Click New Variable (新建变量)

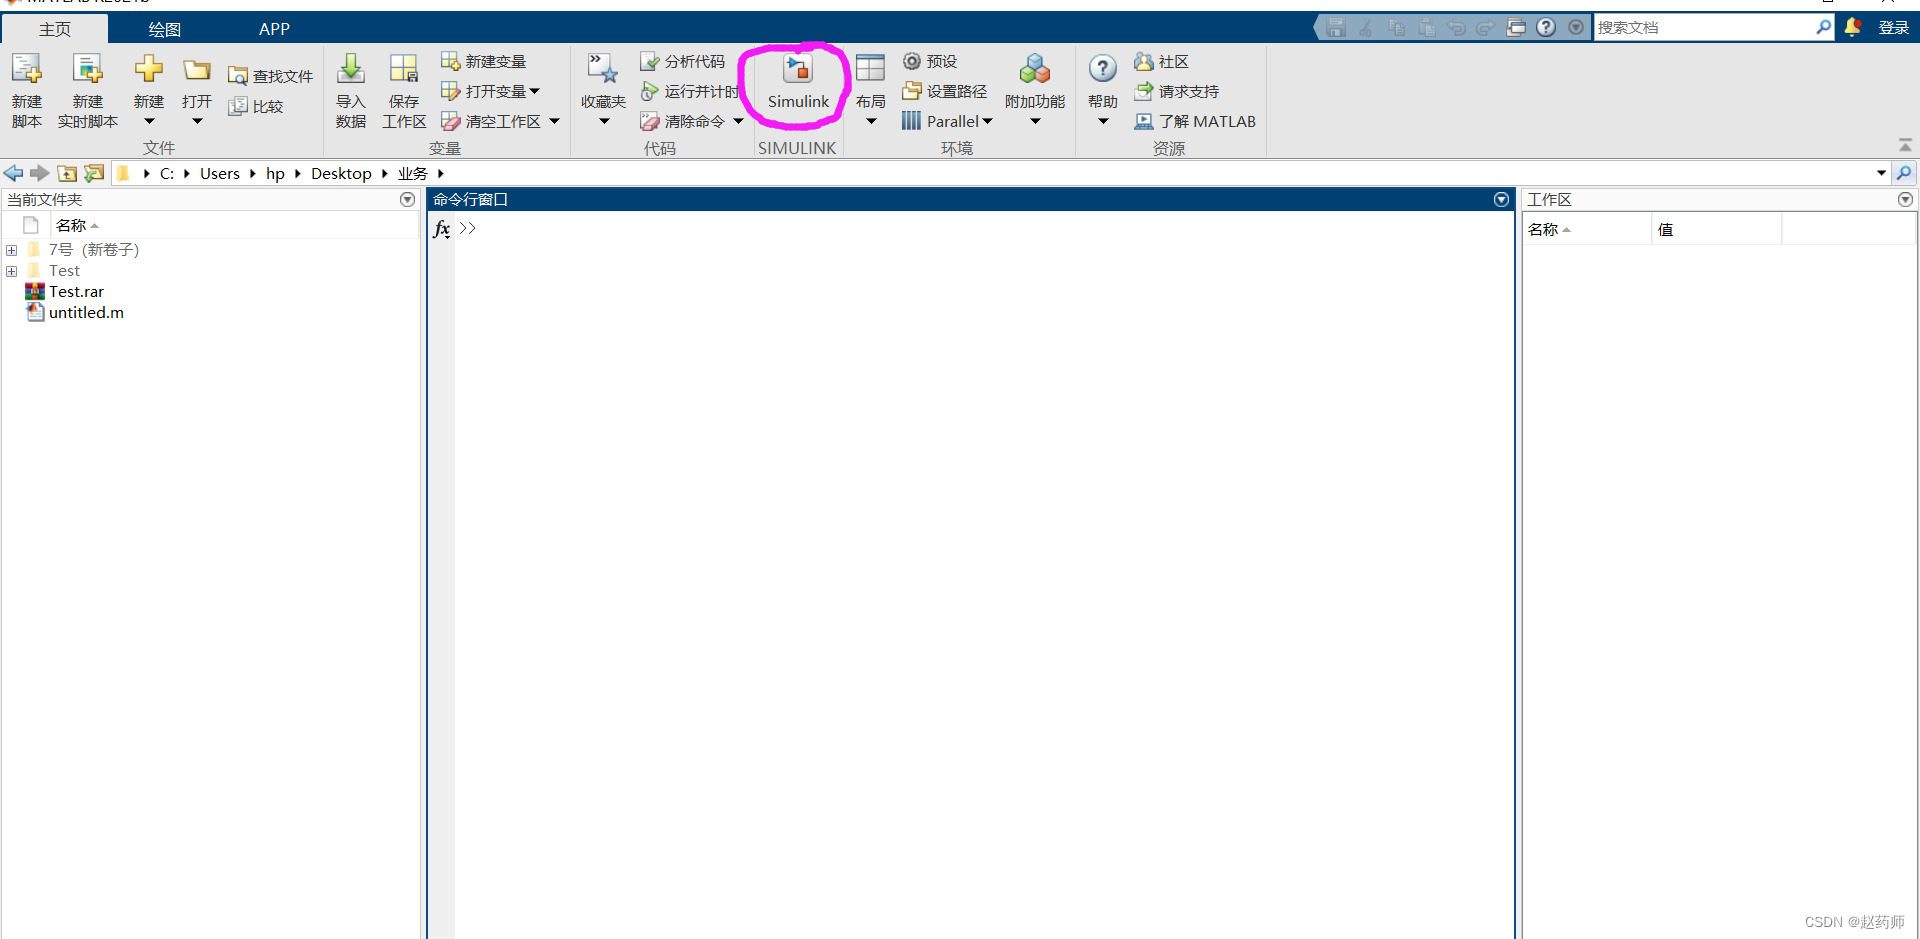[484, 62]
